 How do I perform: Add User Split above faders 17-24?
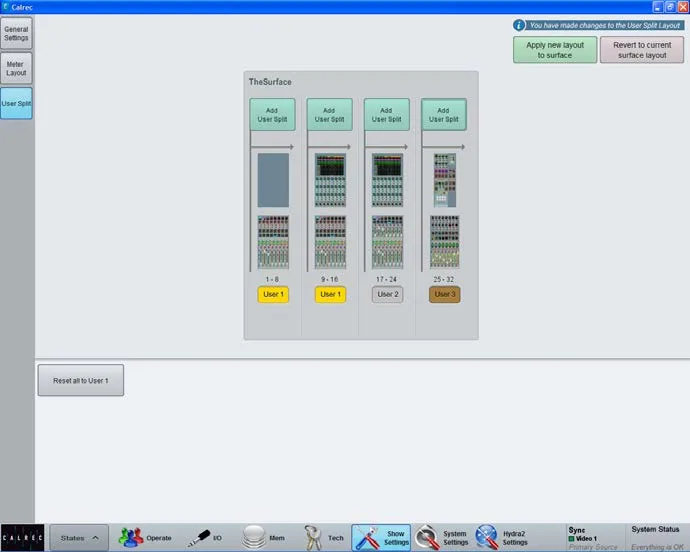coord(387,114)
